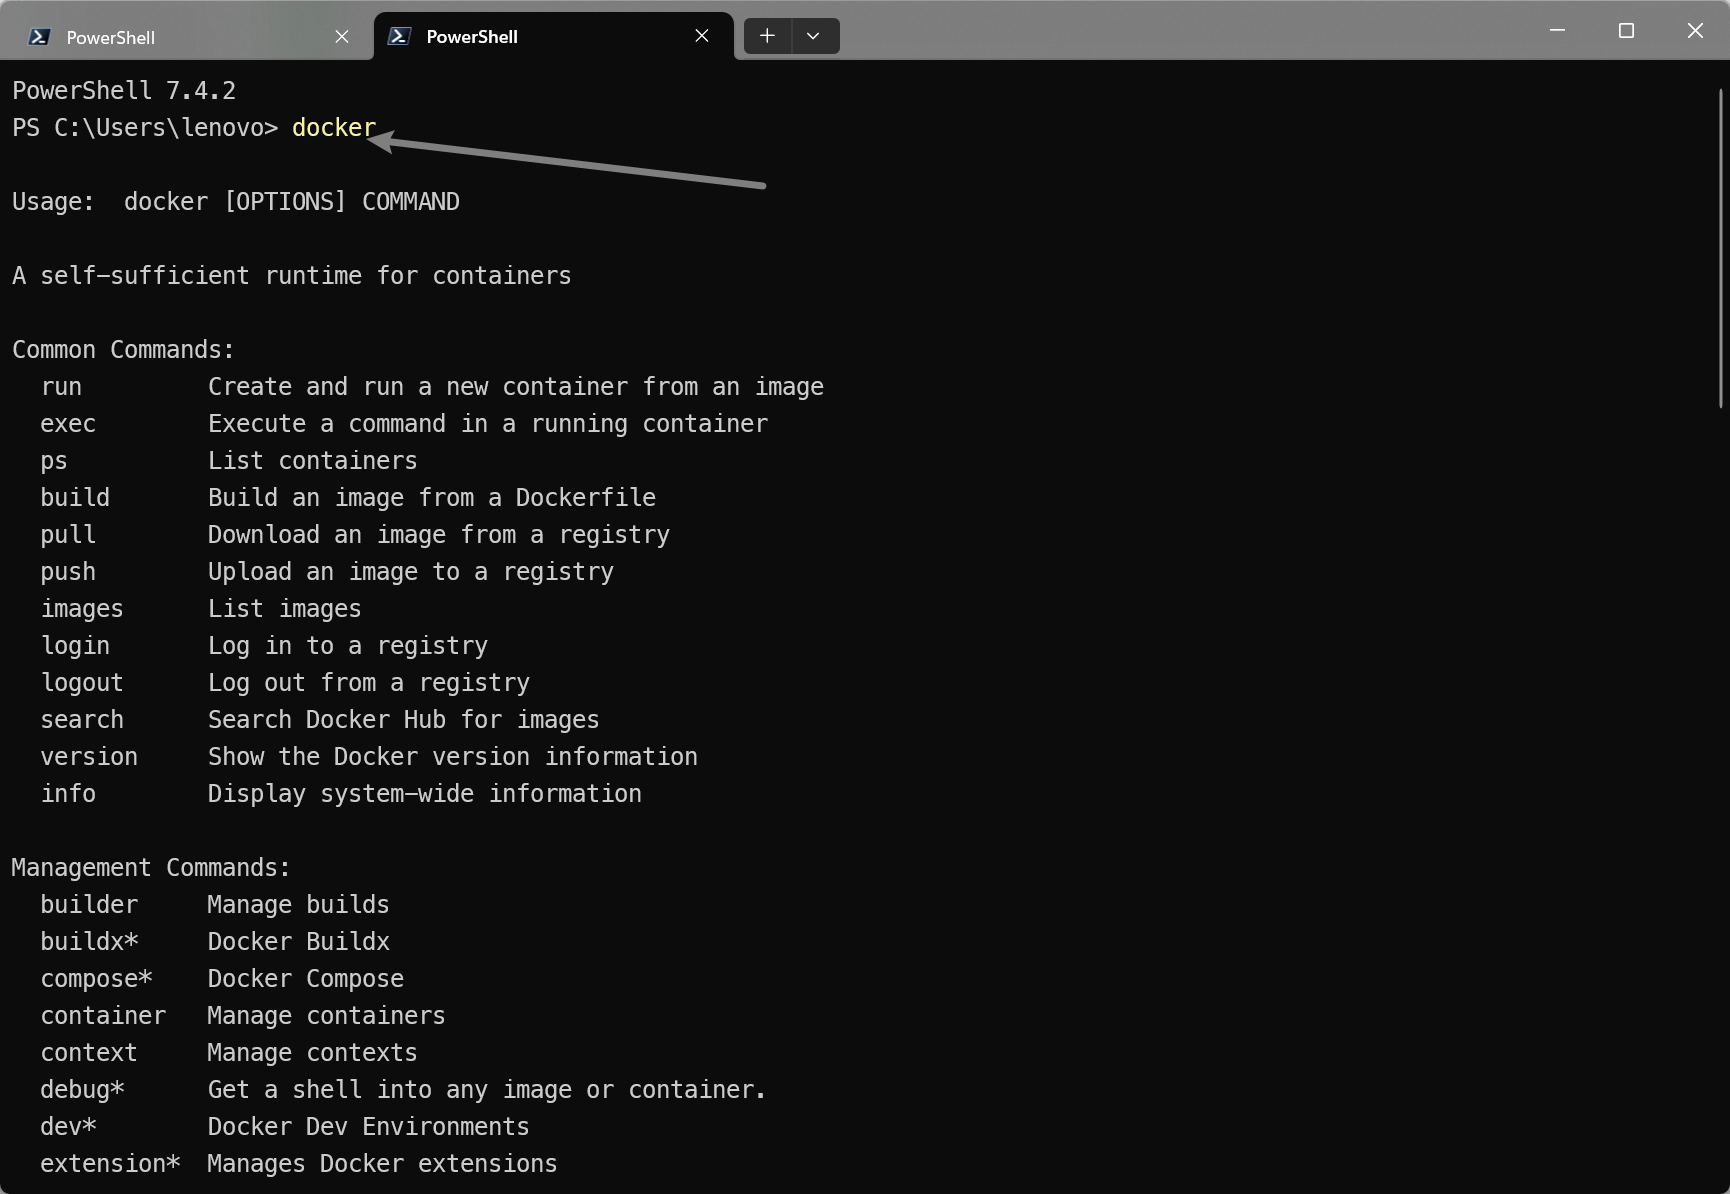This screenshot has width=1730, height=1194.
Task: Click the 'Common Commands:' heading
Action: click(123, 350)
